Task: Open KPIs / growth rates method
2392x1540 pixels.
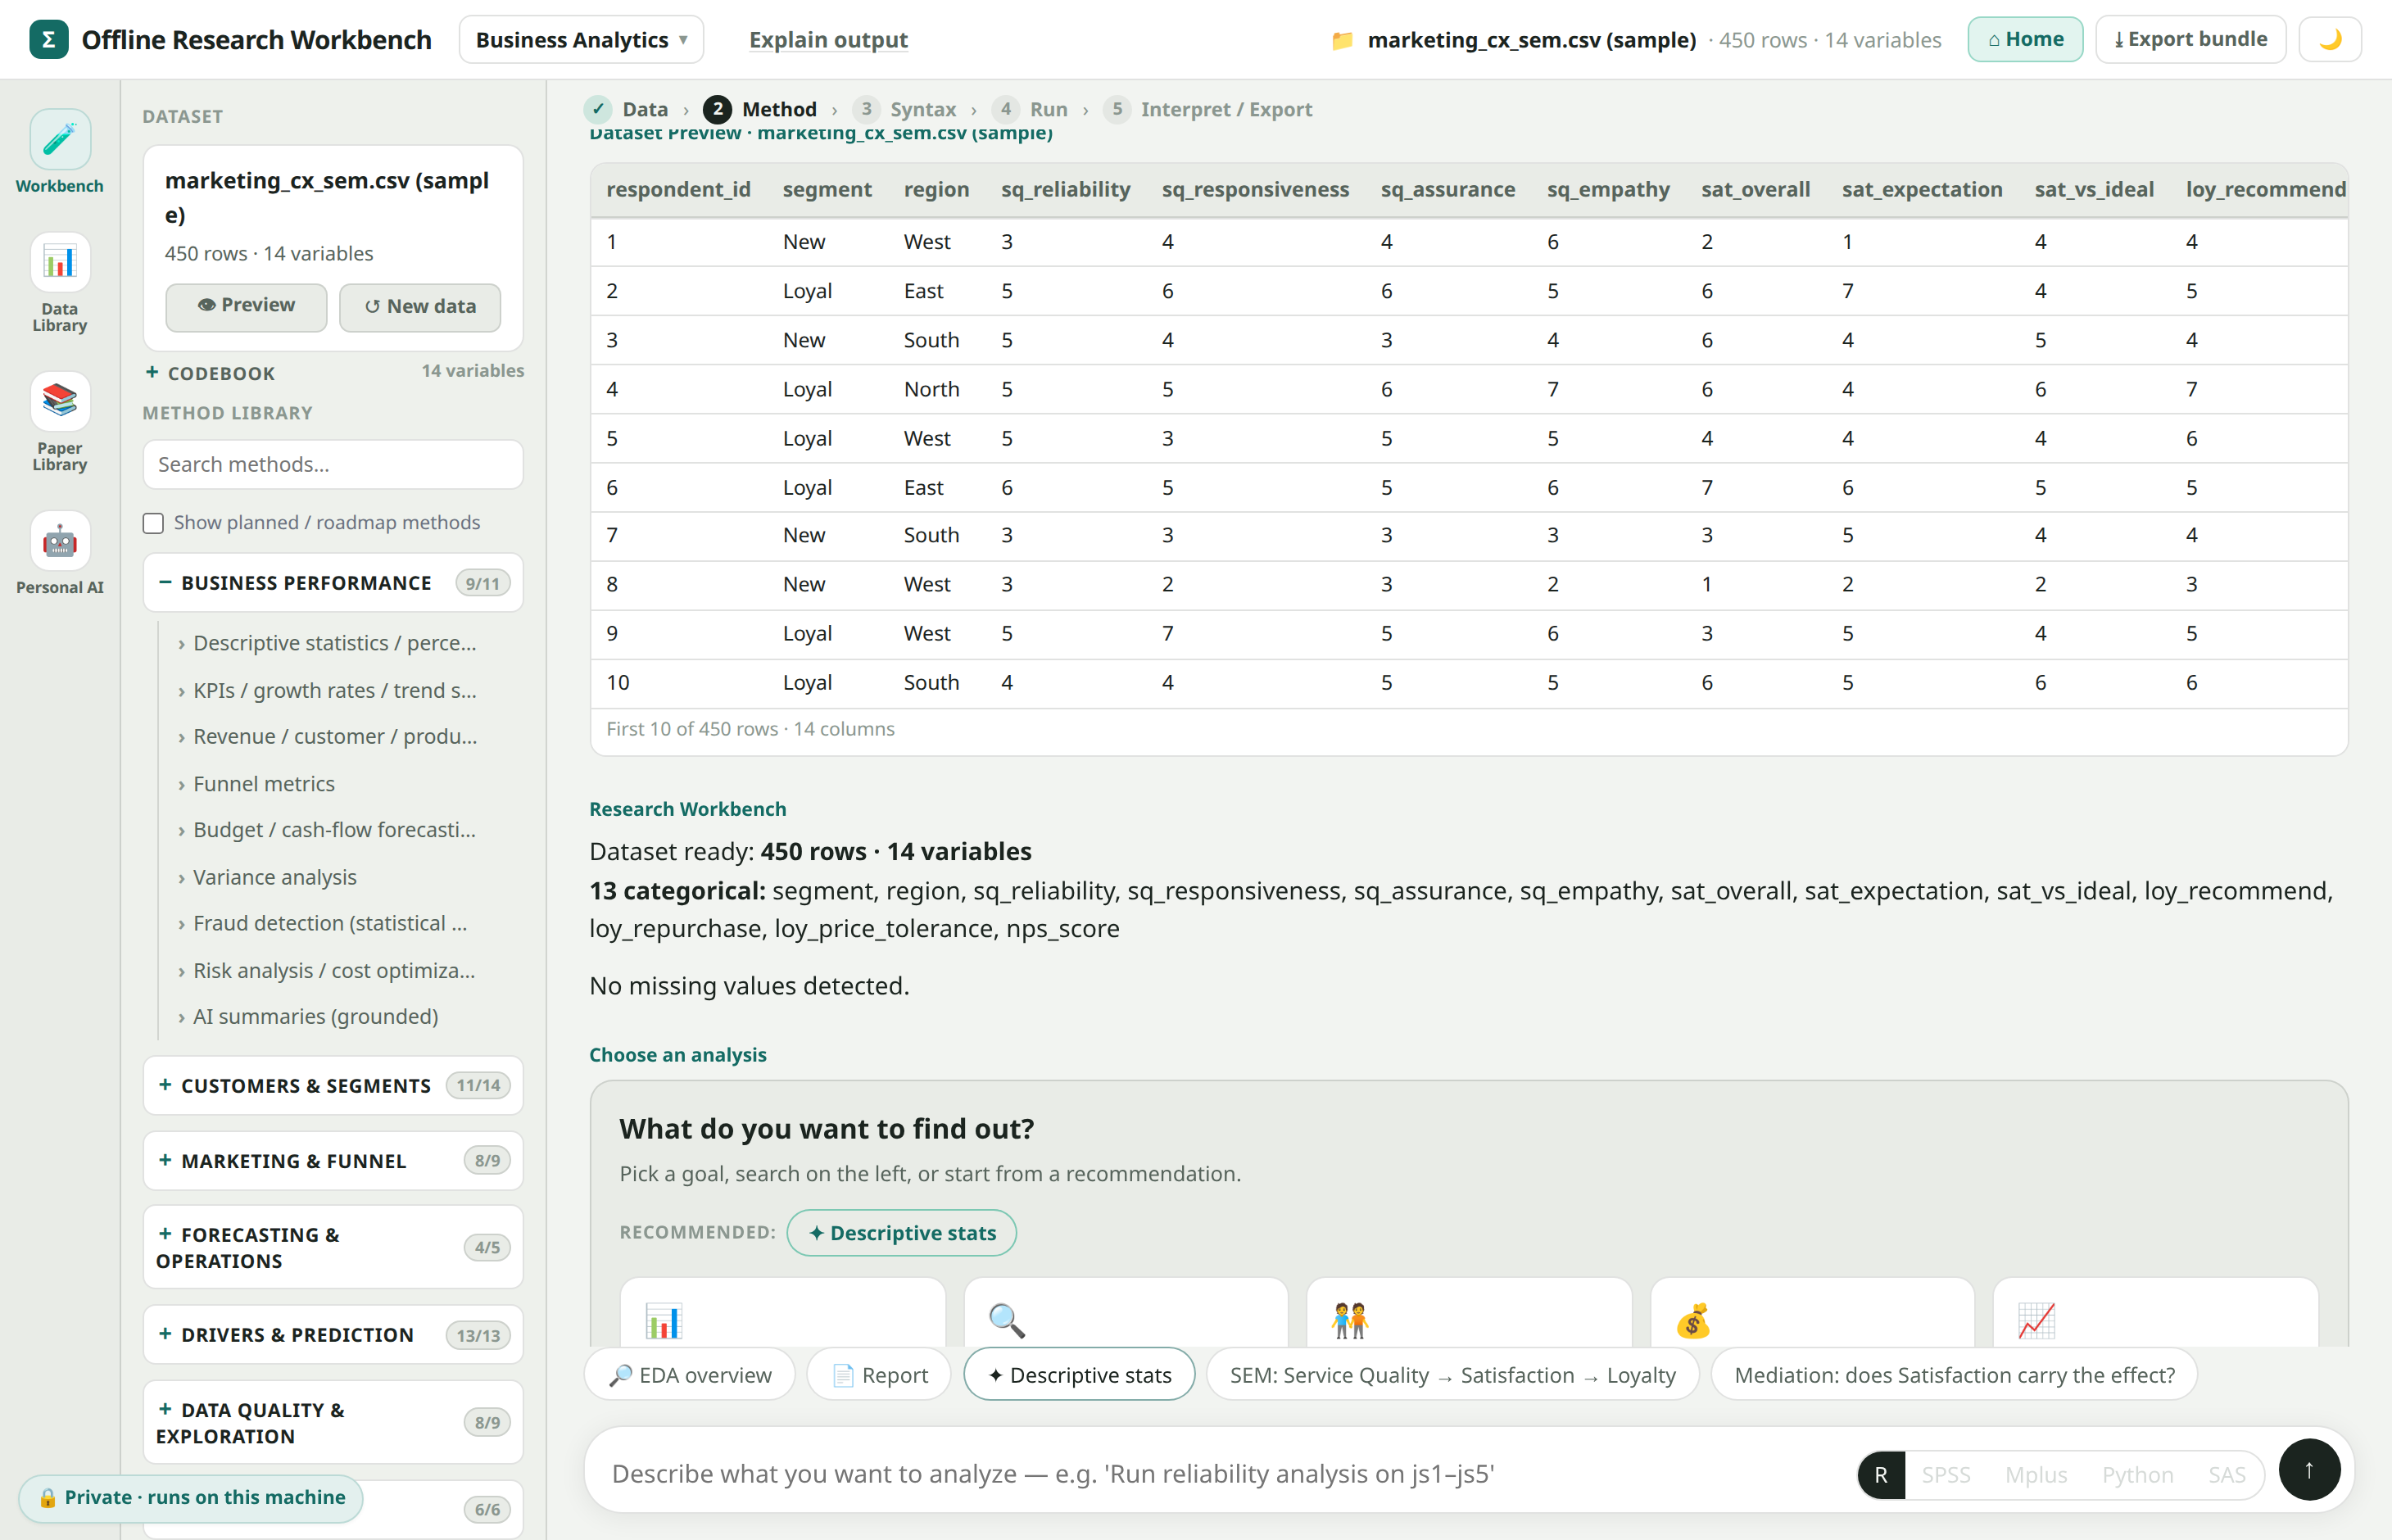Action: pos(334,690)
